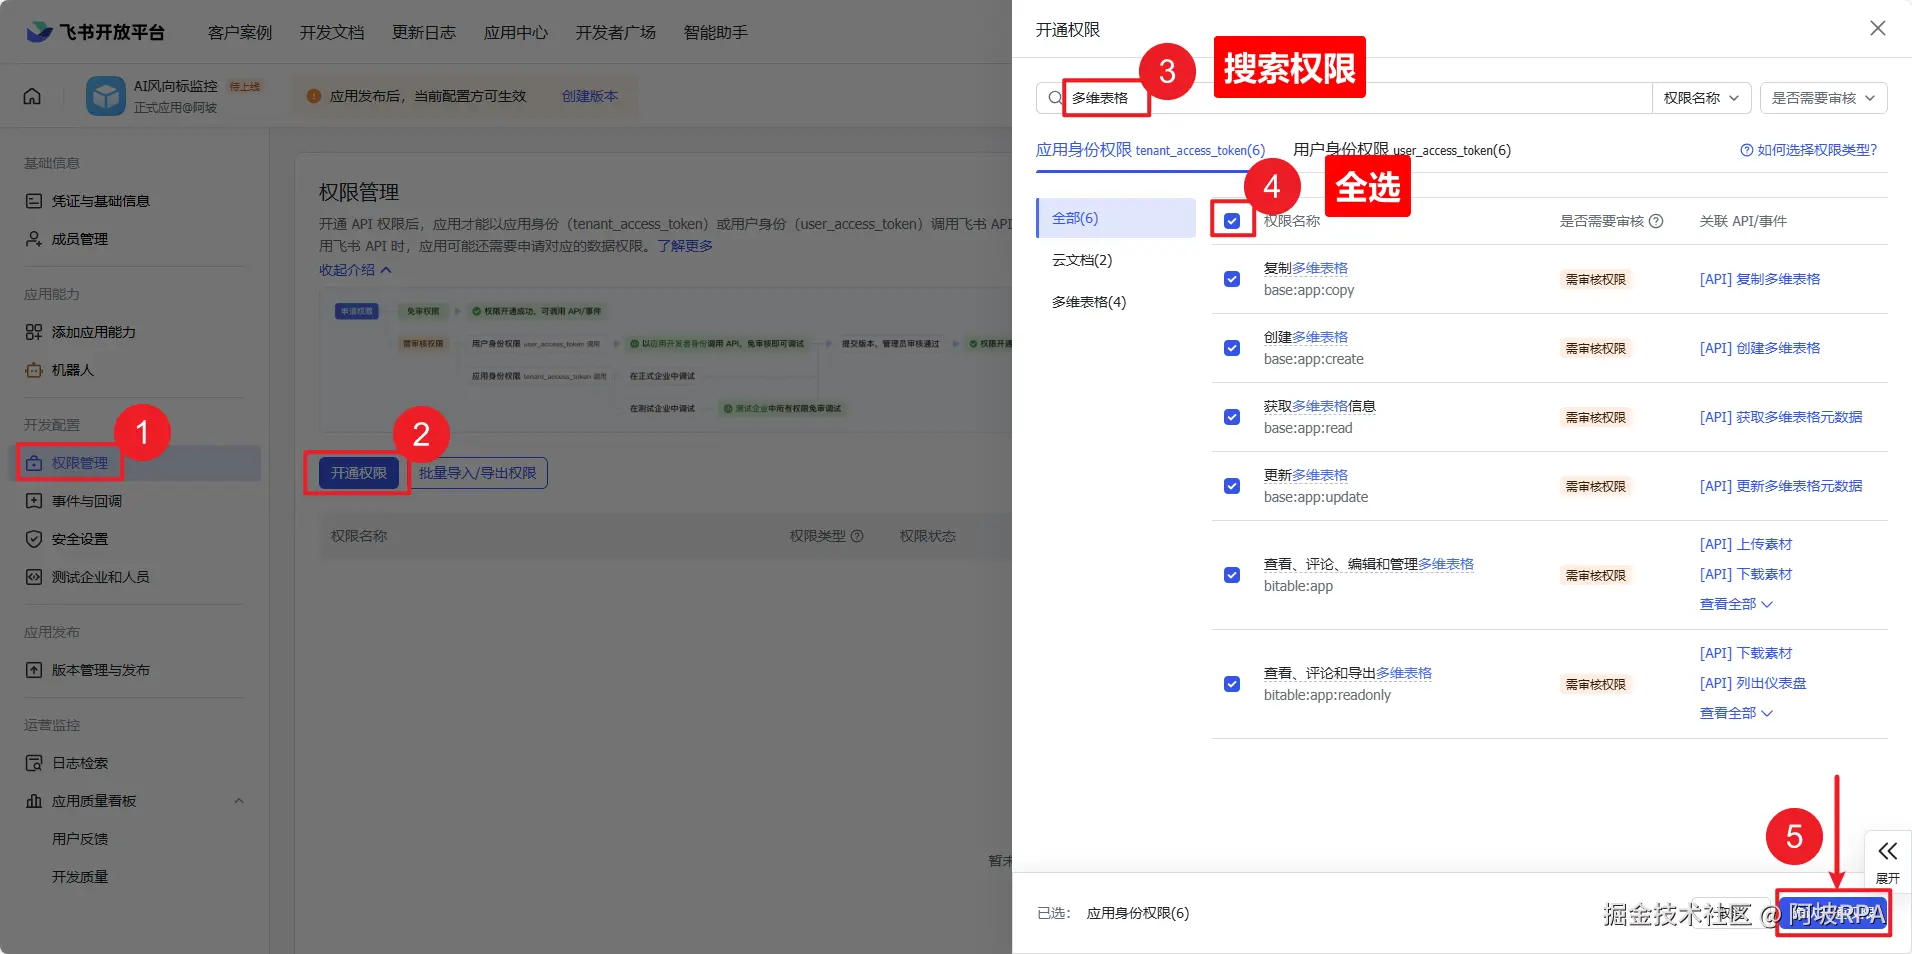Click the AI风向标监控 app cube icon
The image size is (1912, 954).
pyautogui.click(x=105, y=96)
